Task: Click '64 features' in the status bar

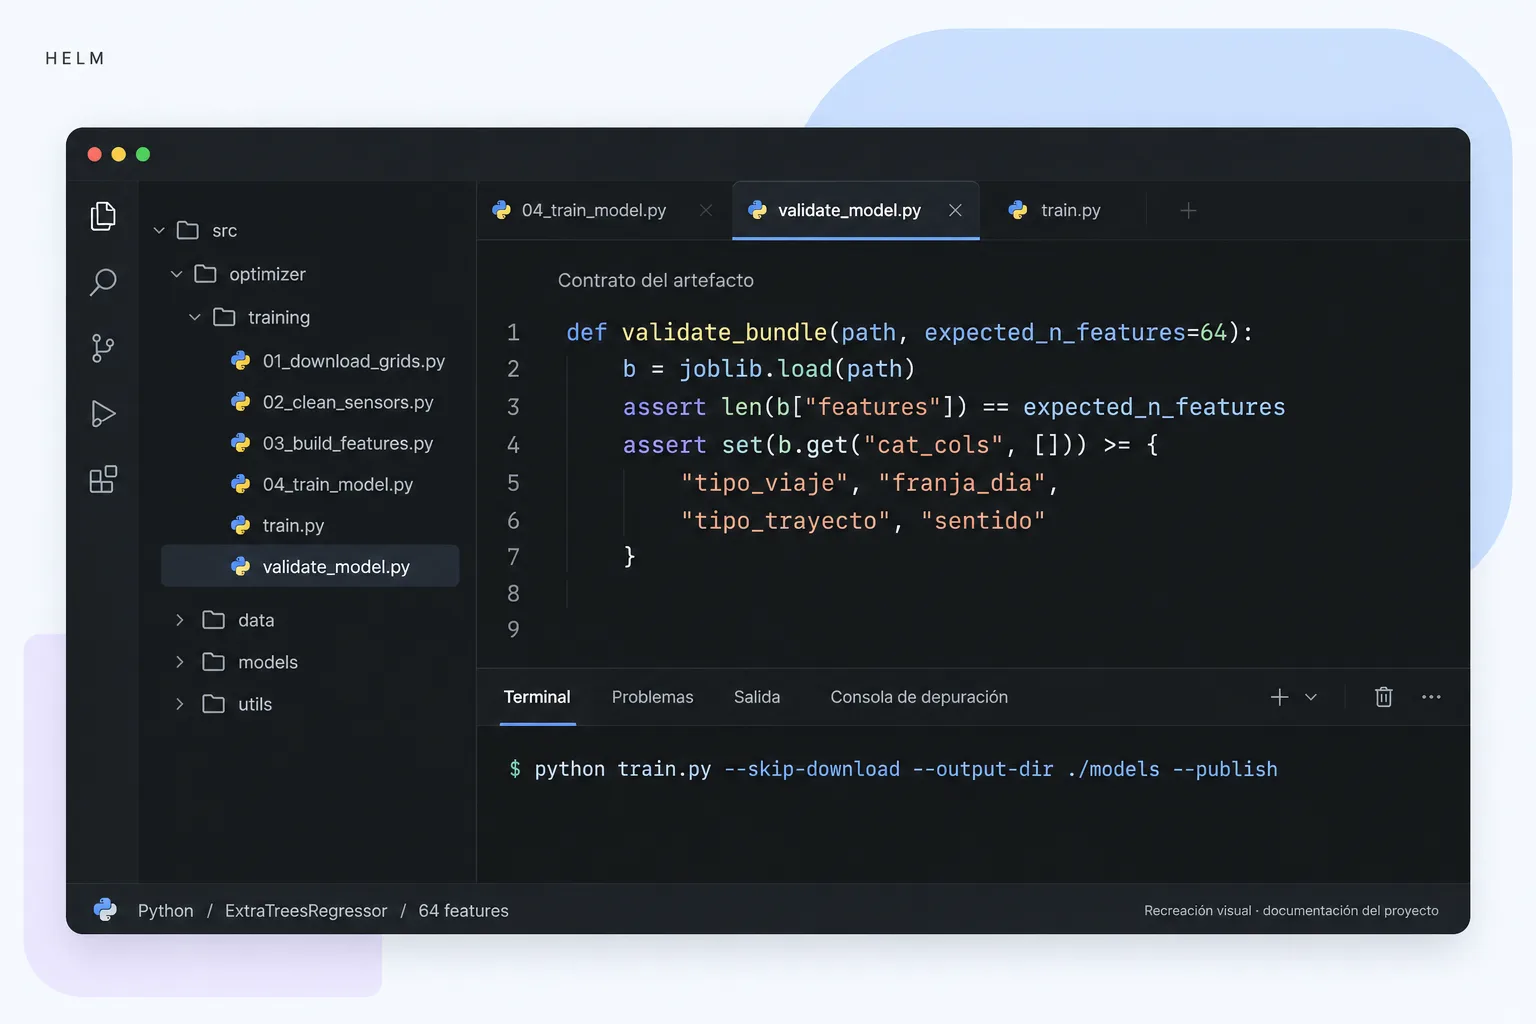Action: [x=463, y=911]
